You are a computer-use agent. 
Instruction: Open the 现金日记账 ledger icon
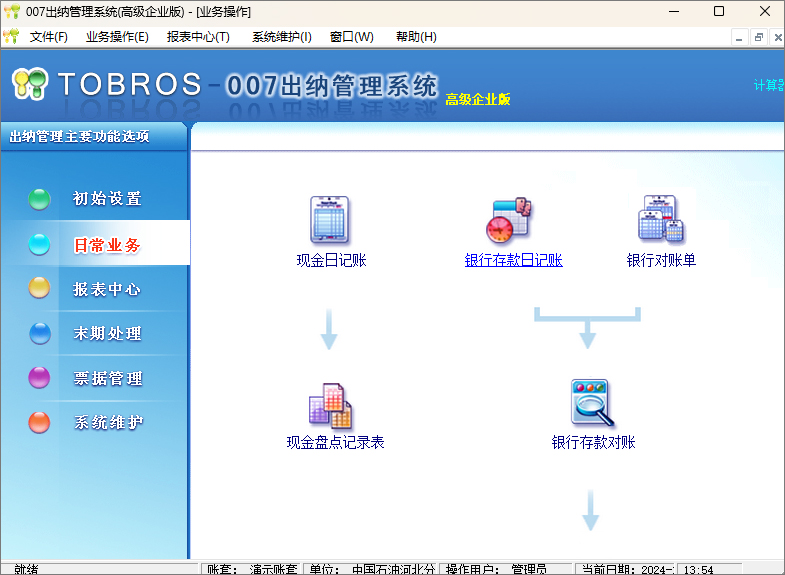[329, 220]
